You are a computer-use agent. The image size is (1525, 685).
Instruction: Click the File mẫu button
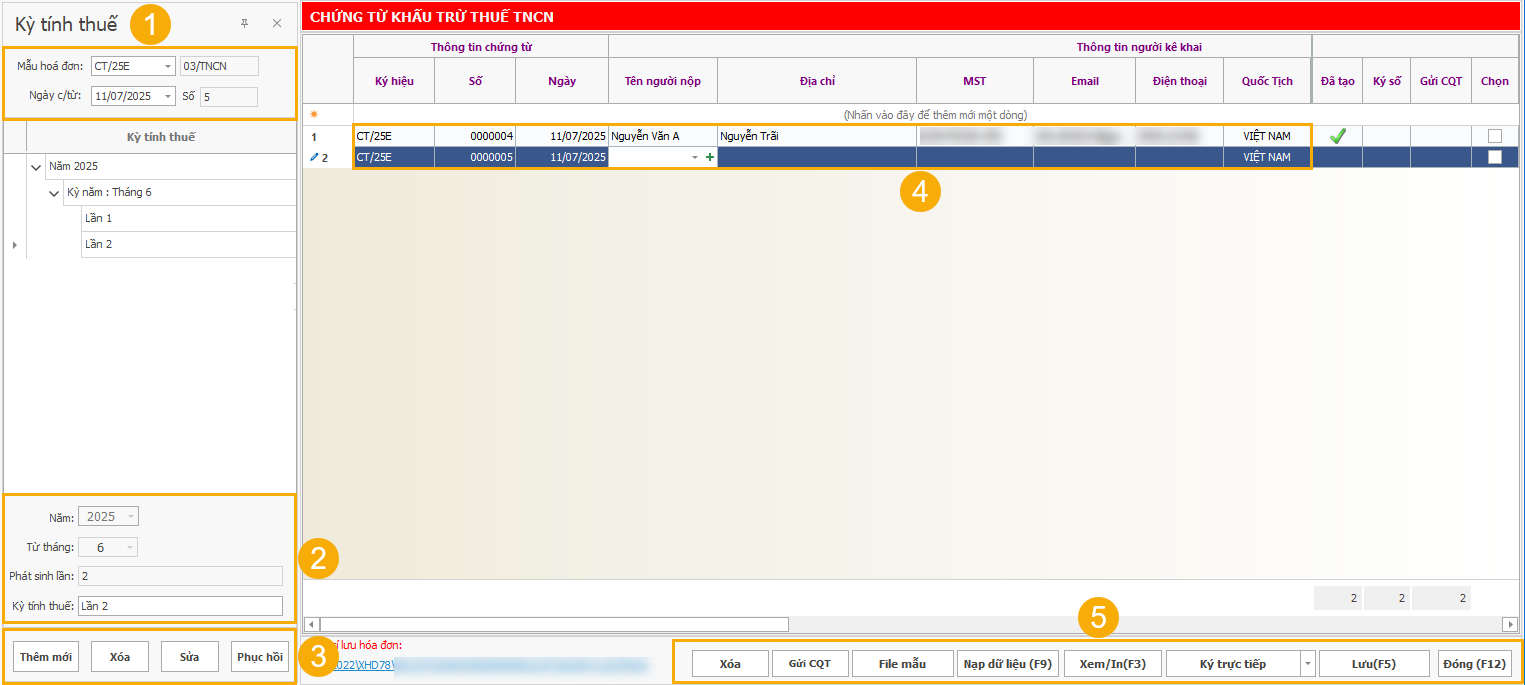point(903,664)
